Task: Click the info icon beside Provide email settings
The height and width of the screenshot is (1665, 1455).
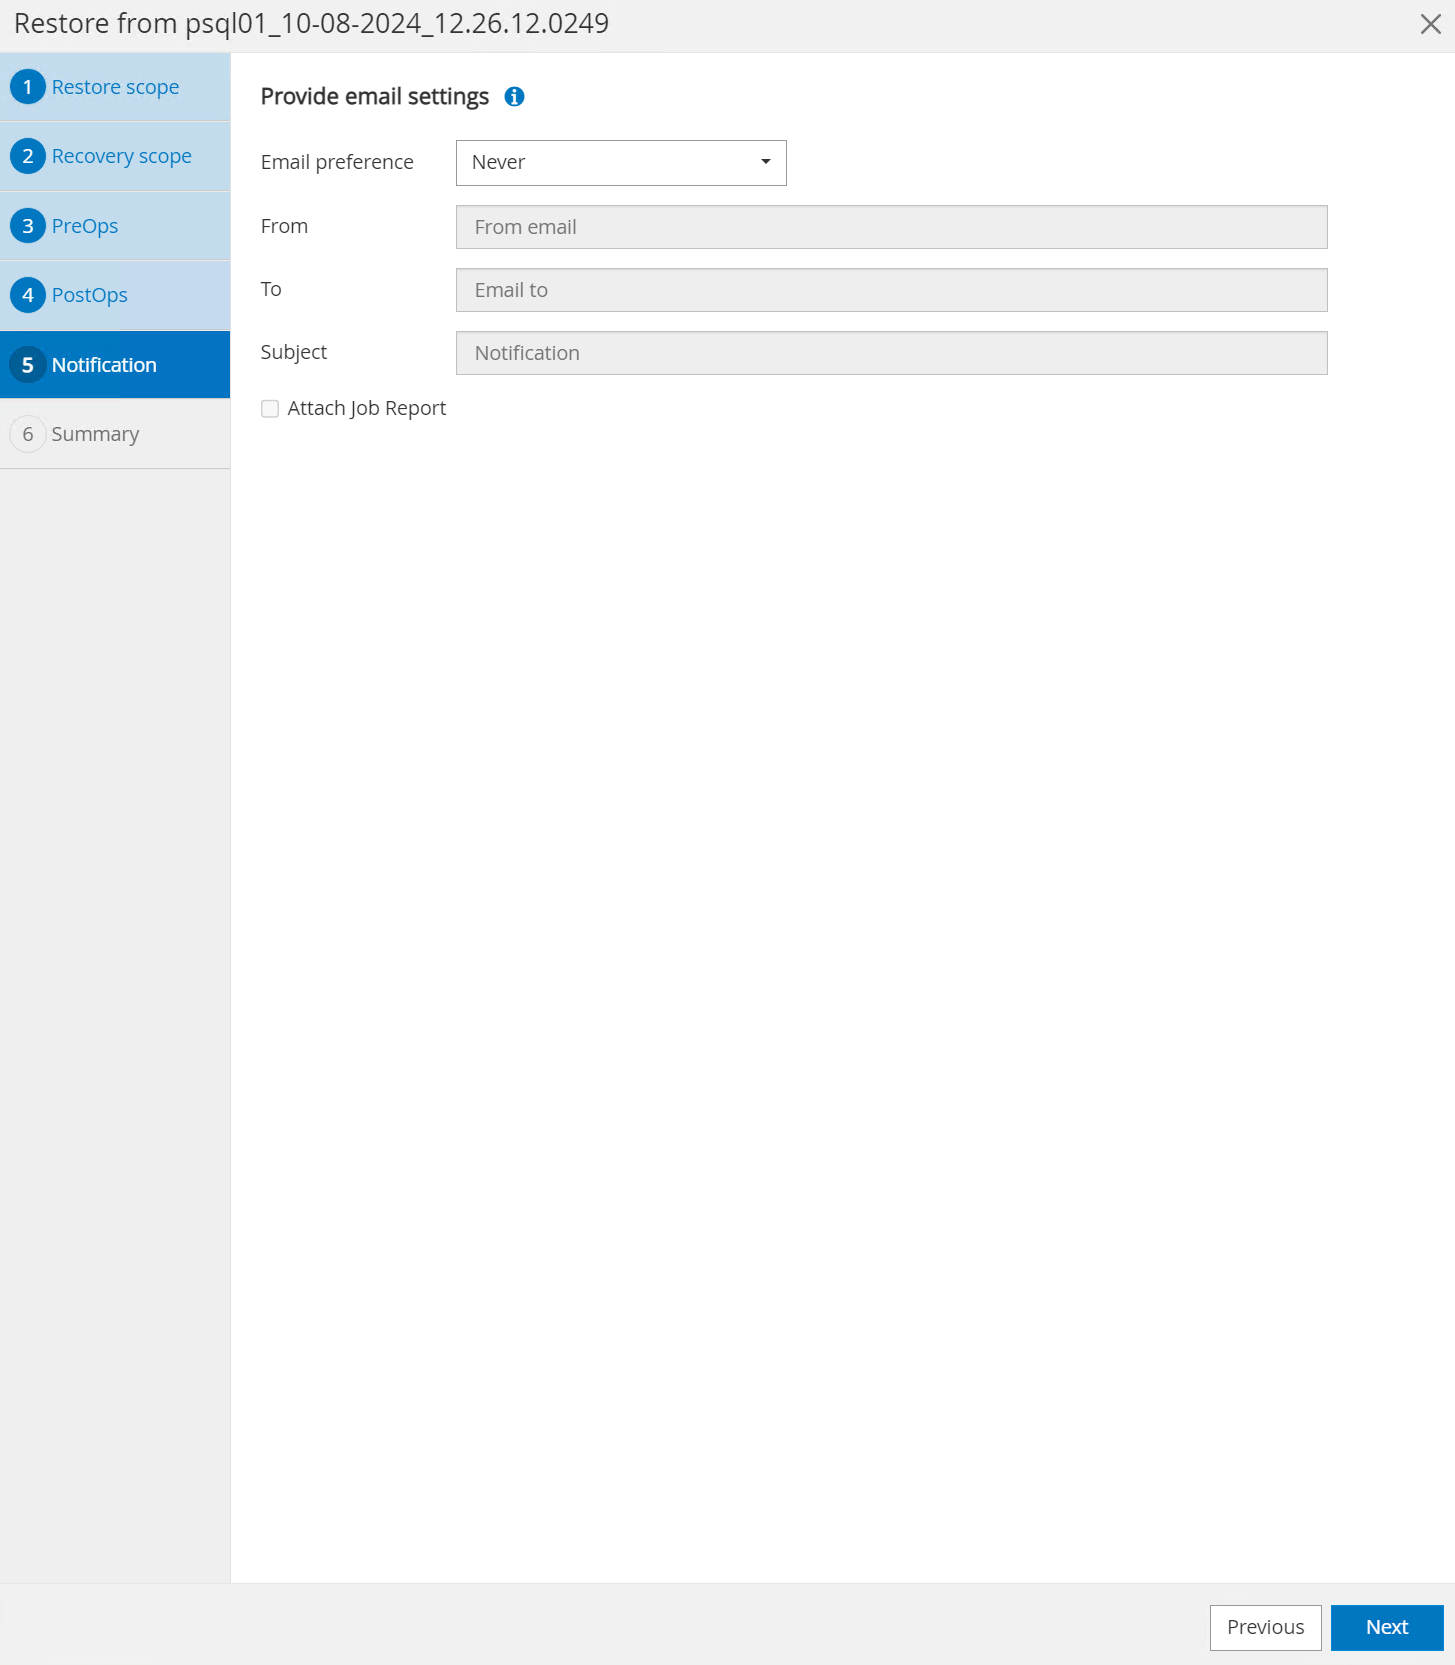Action: point(514,96)
